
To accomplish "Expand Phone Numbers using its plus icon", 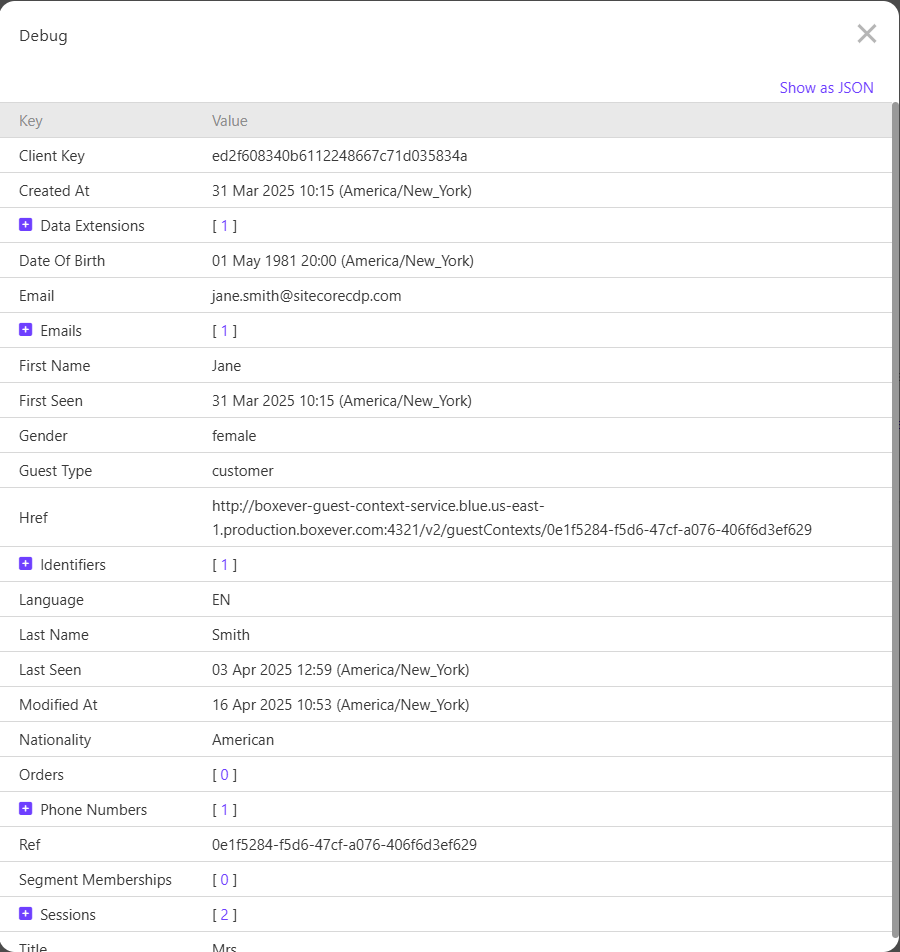I will 26,809.
